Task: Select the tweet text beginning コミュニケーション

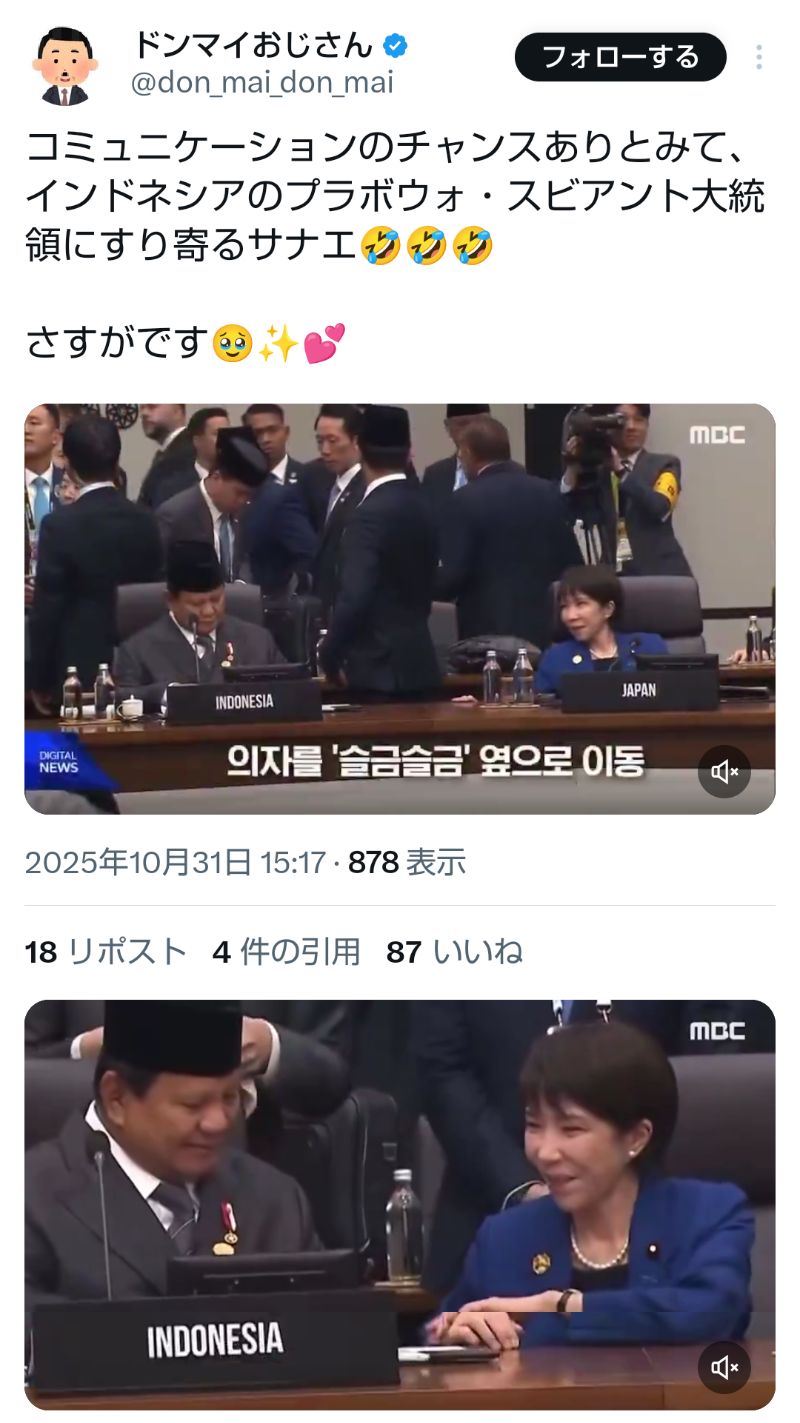Action: 395,197
